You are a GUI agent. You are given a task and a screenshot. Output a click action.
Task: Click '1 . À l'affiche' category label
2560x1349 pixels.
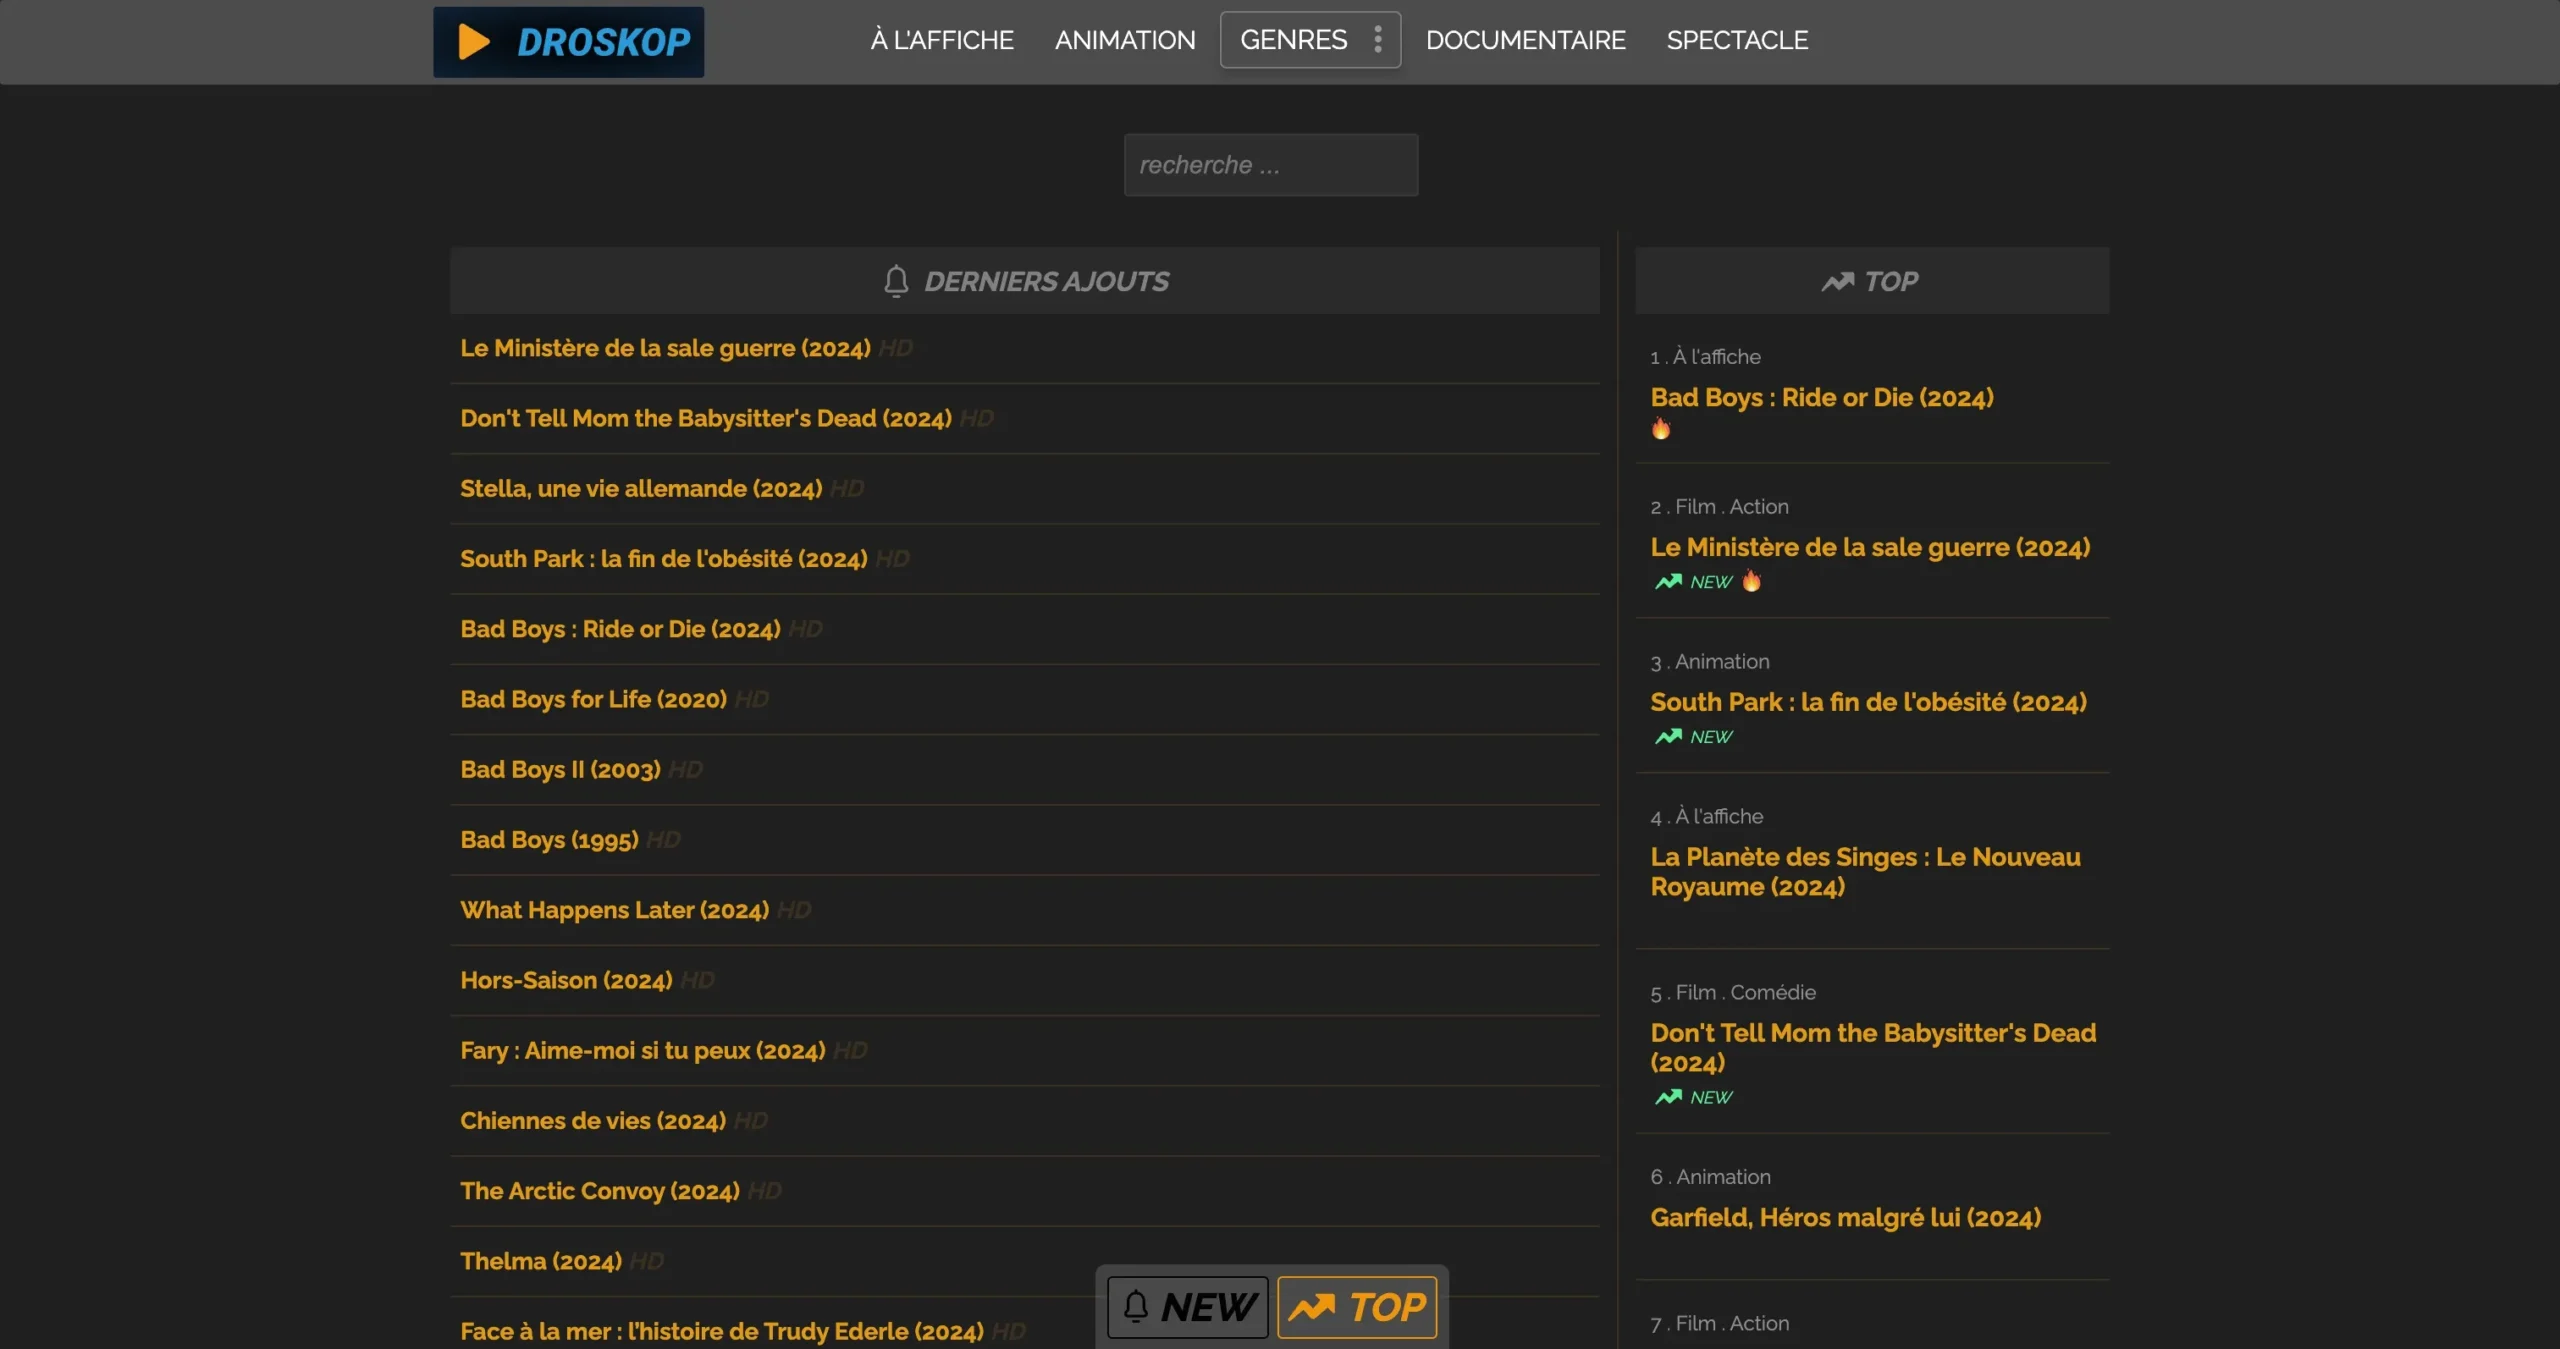coord(1705,357)
